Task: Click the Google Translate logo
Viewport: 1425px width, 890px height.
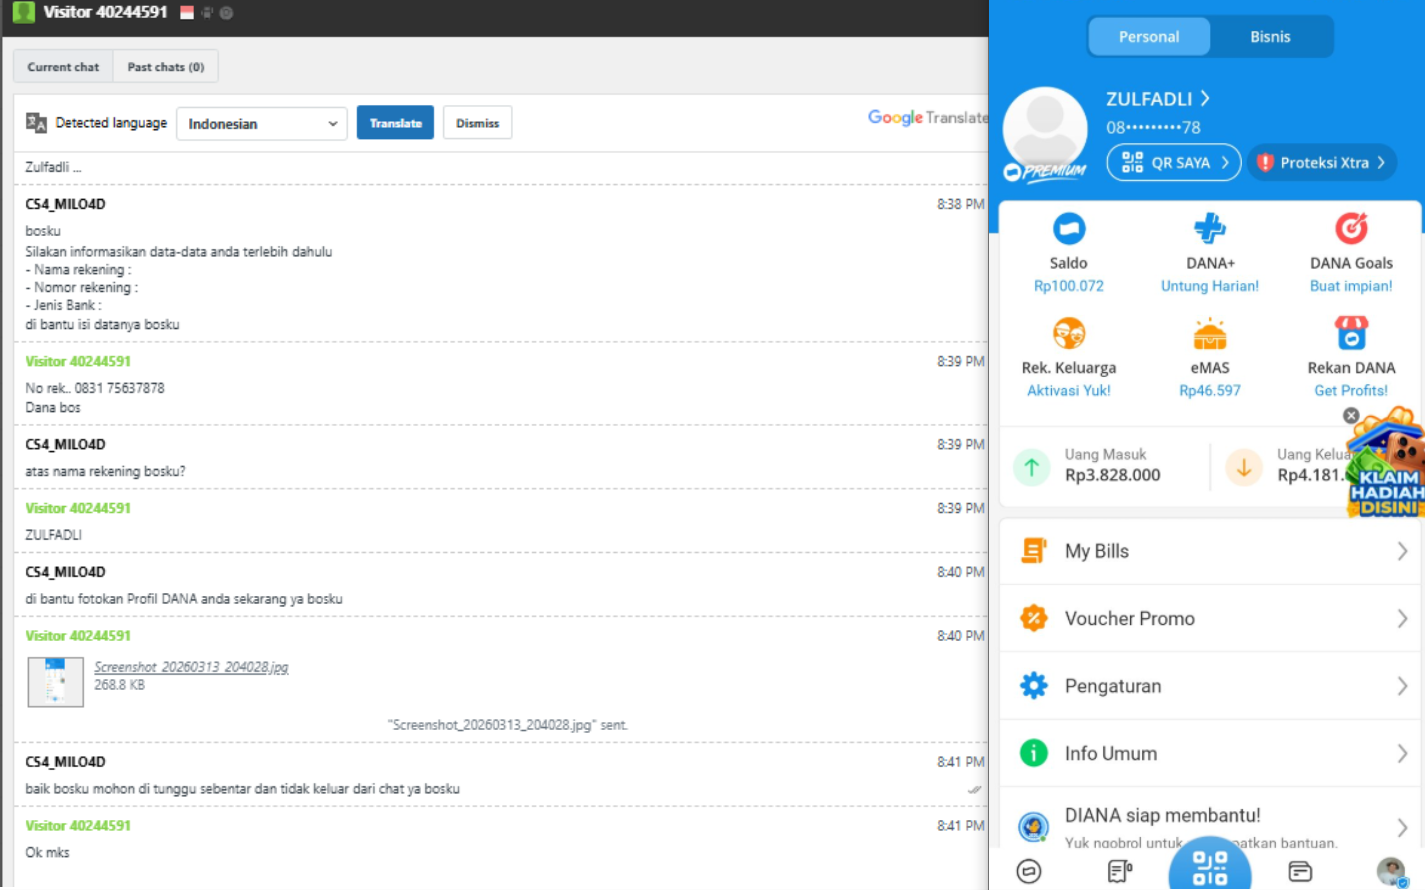Action: click(928, 118)
